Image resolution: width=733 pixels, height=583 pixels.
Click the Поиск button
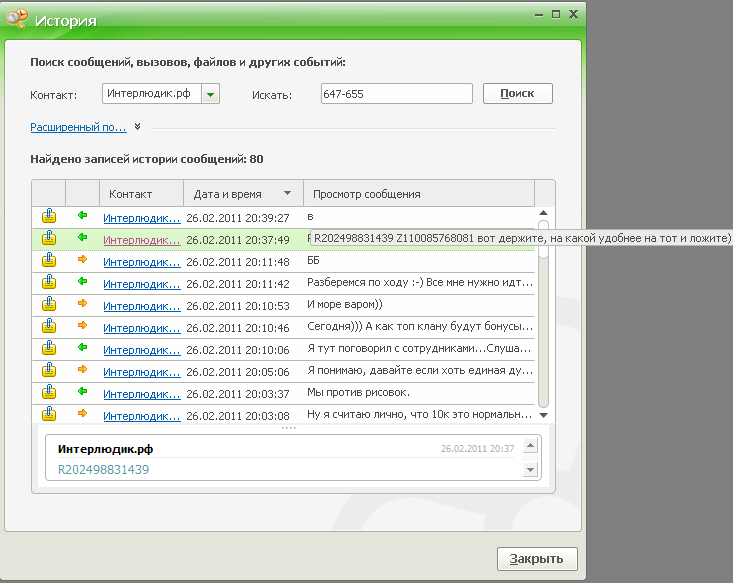click(517, 94)
